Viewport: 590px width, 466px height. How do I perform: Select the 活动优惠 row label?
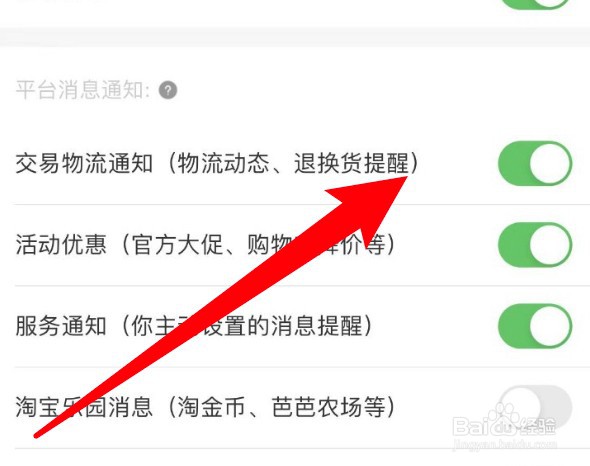coord(61,245)
